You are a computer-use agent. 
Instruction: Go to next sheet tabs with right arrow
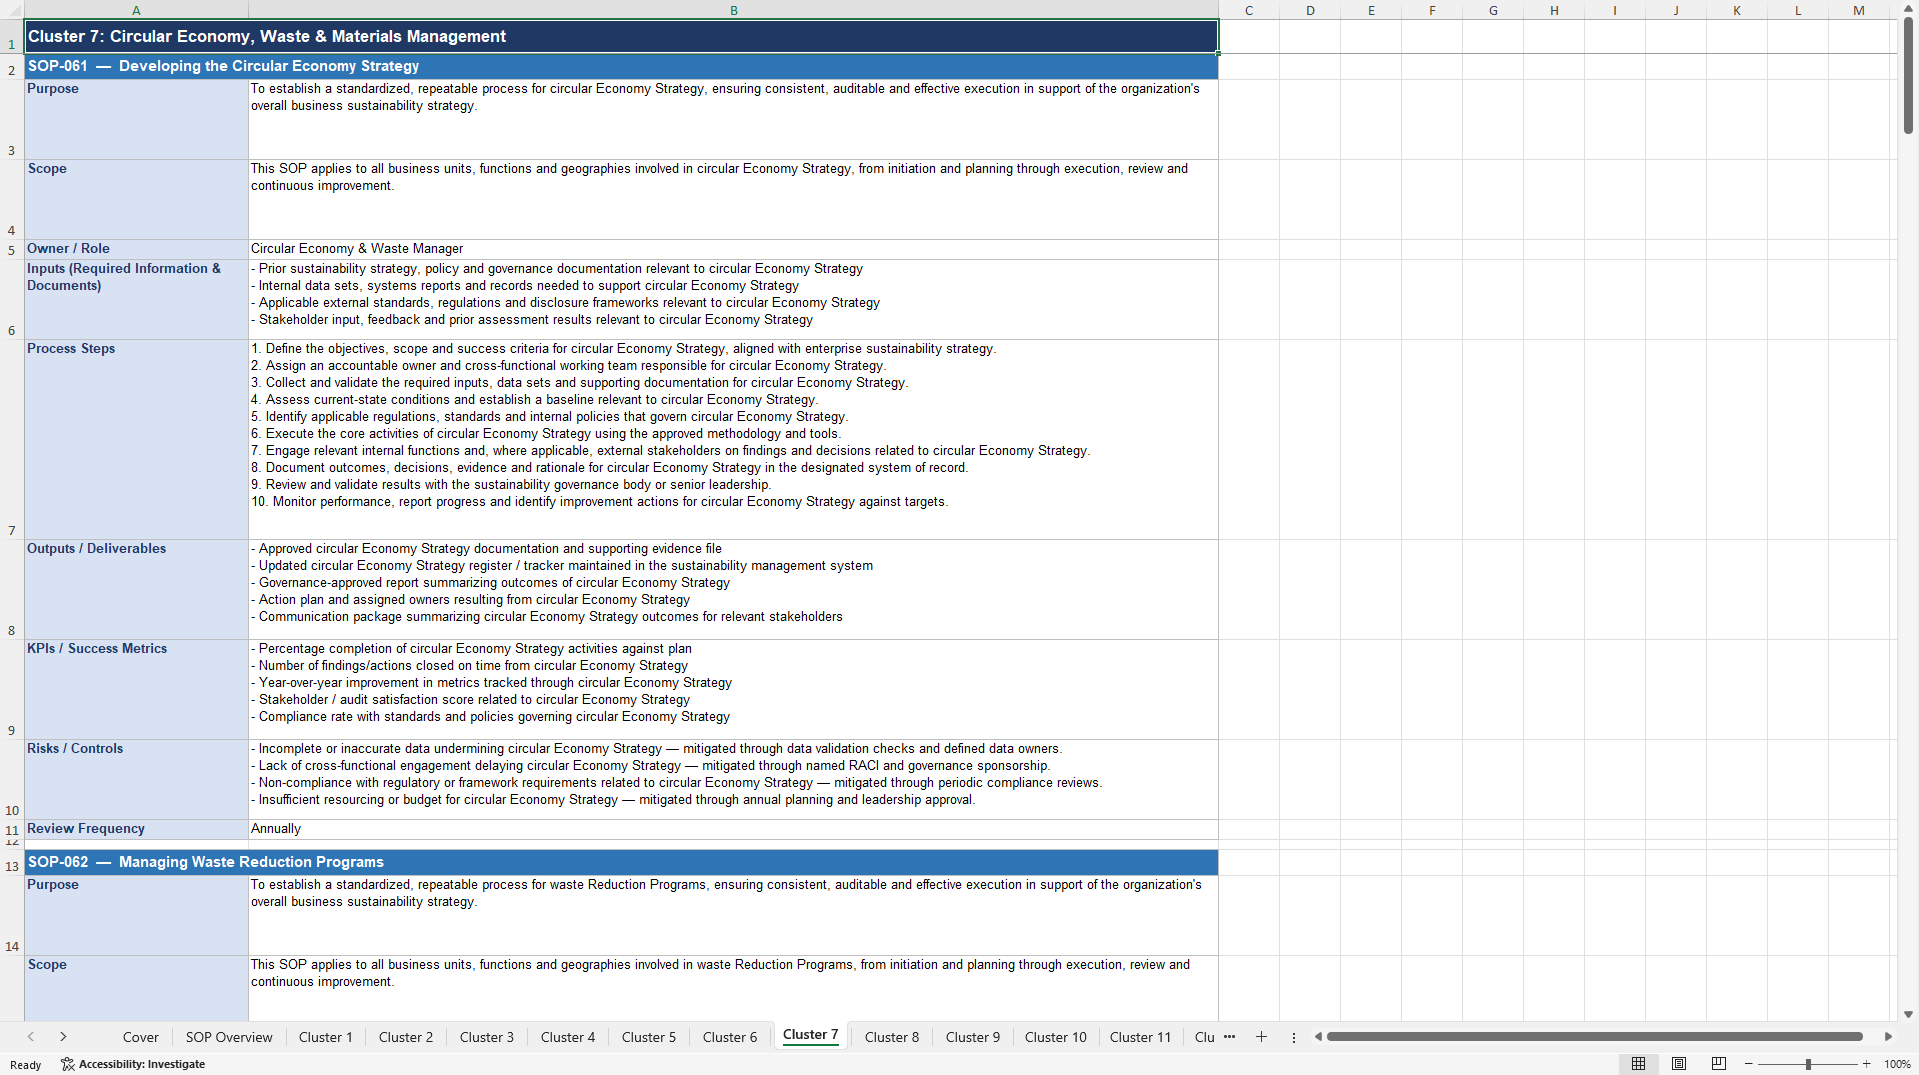[63, 1037]
